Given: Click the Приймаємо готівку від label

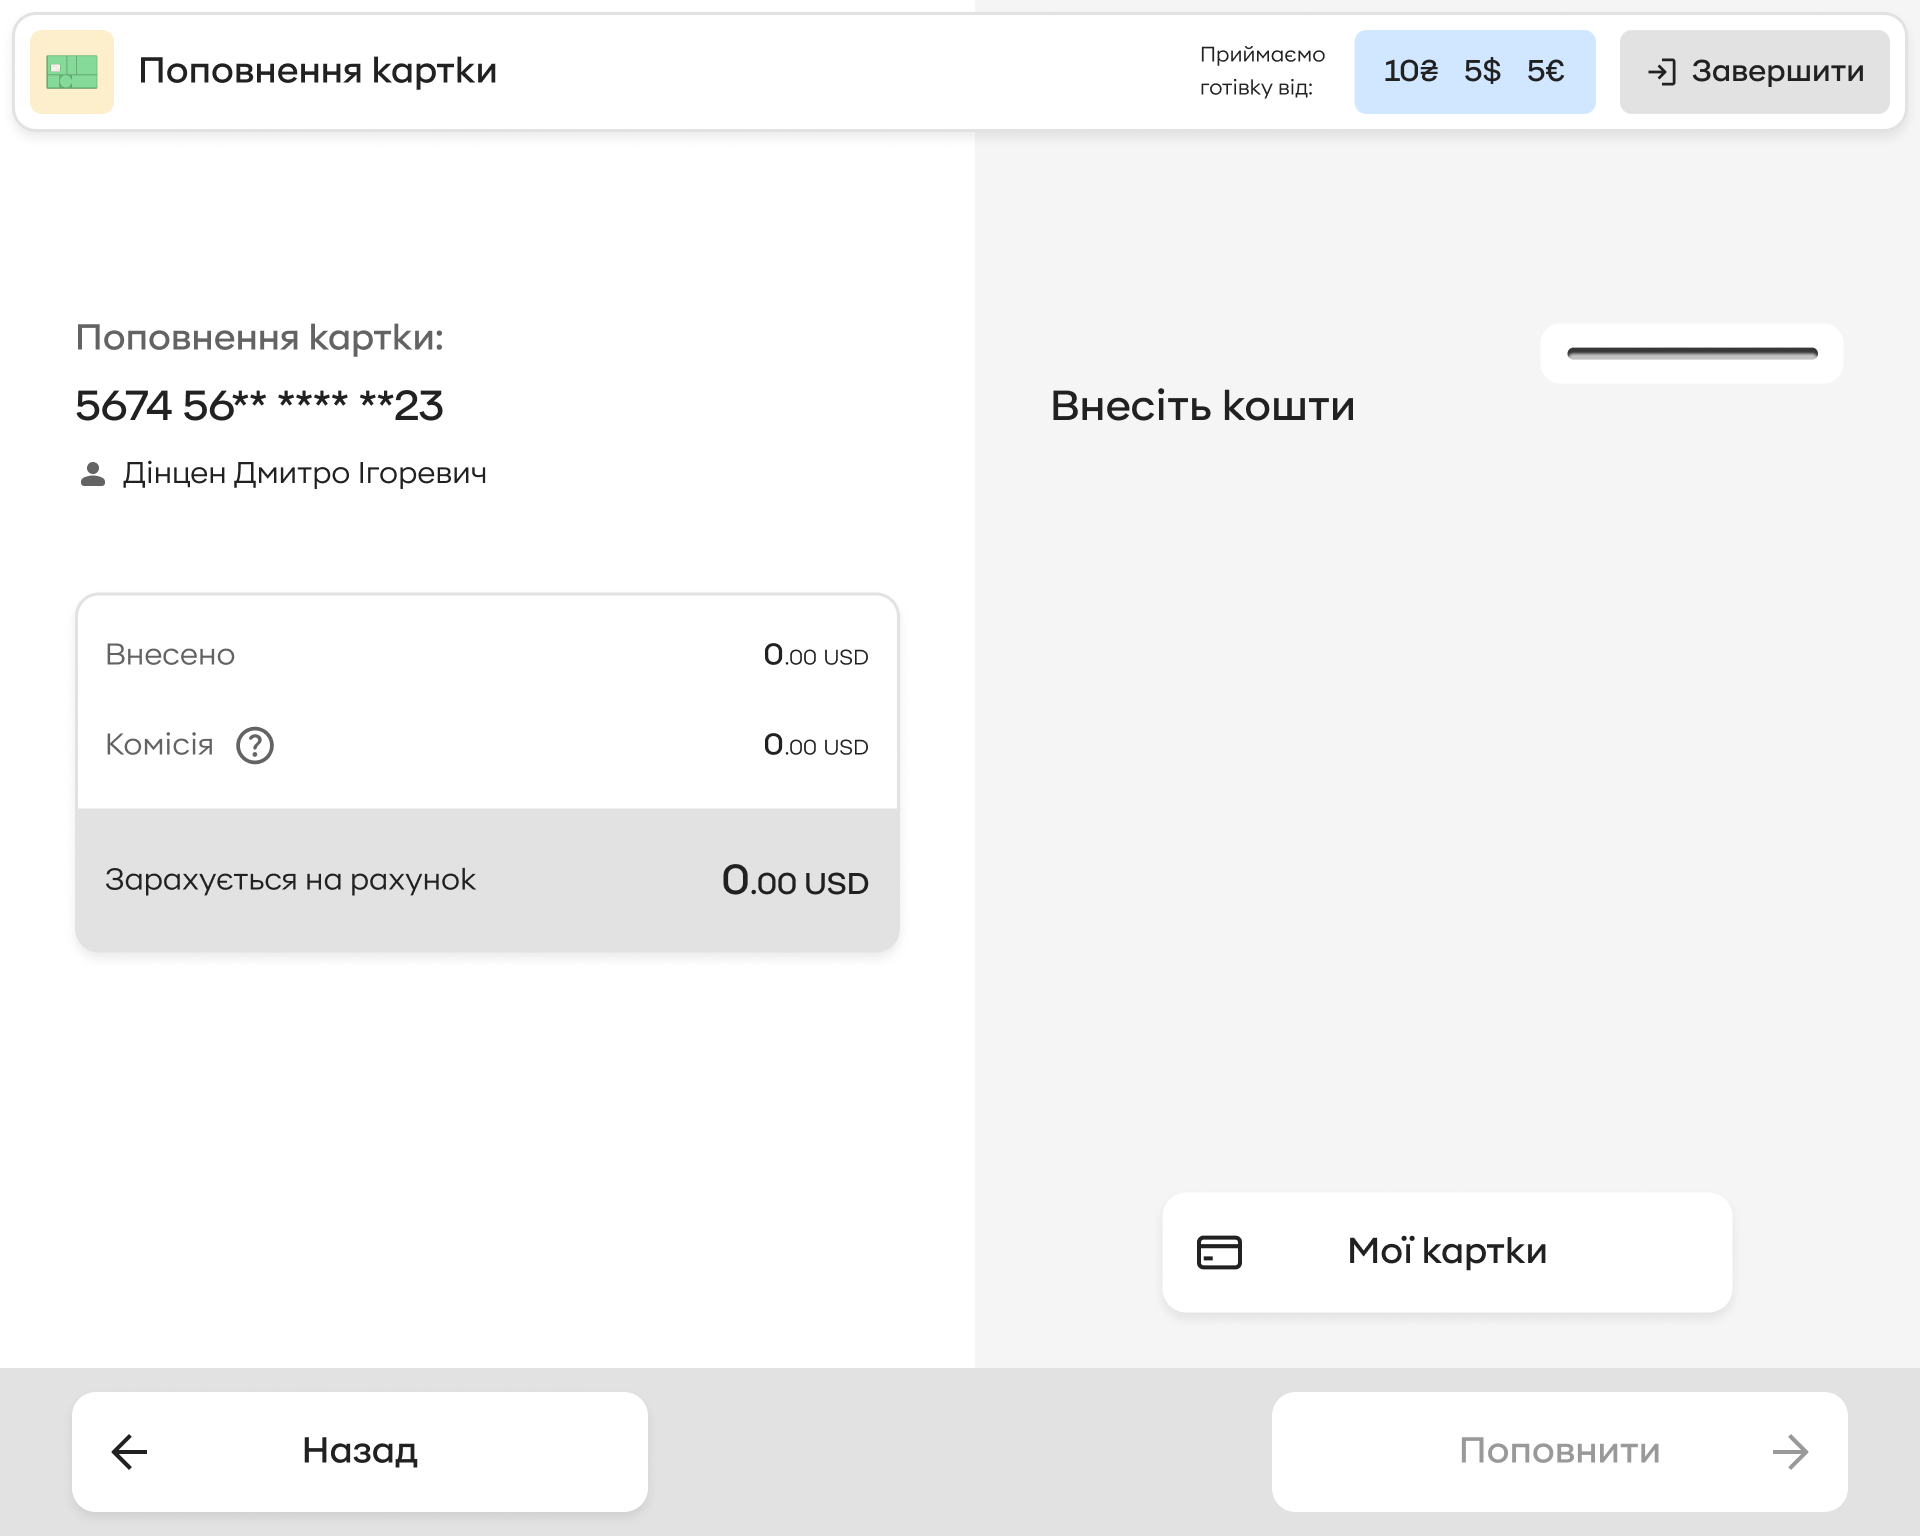Looking at the screenshot, I should coord(1262,71).
